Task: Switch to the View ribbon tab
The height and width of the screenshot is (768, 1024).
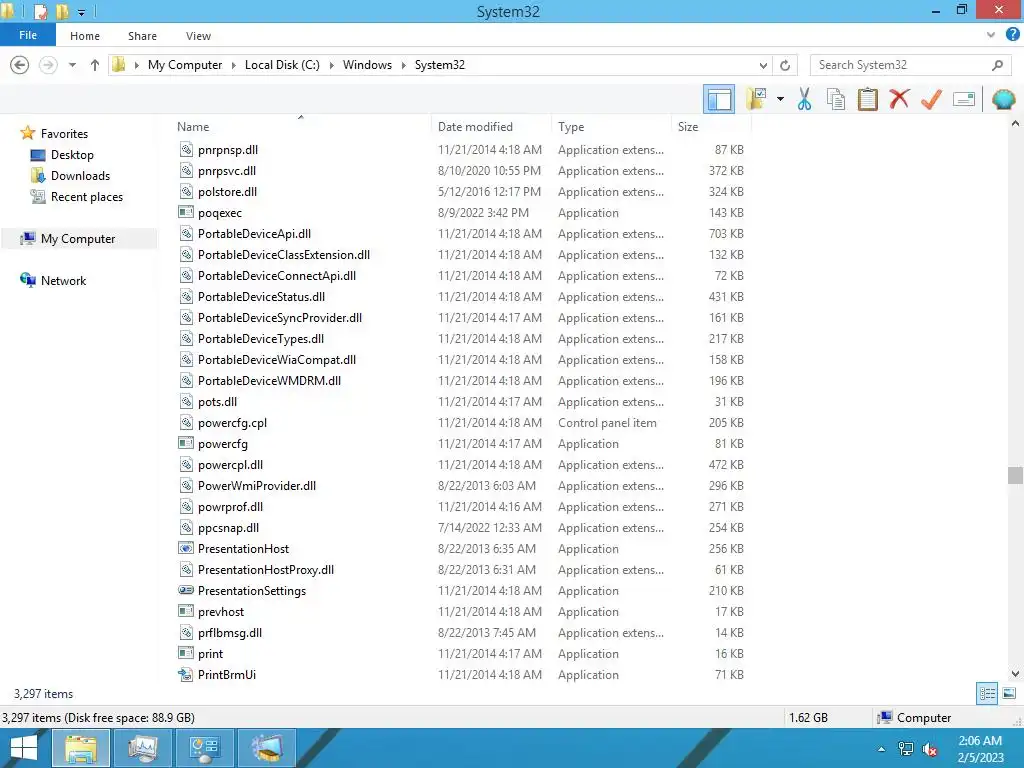Action: click(198, 36)
